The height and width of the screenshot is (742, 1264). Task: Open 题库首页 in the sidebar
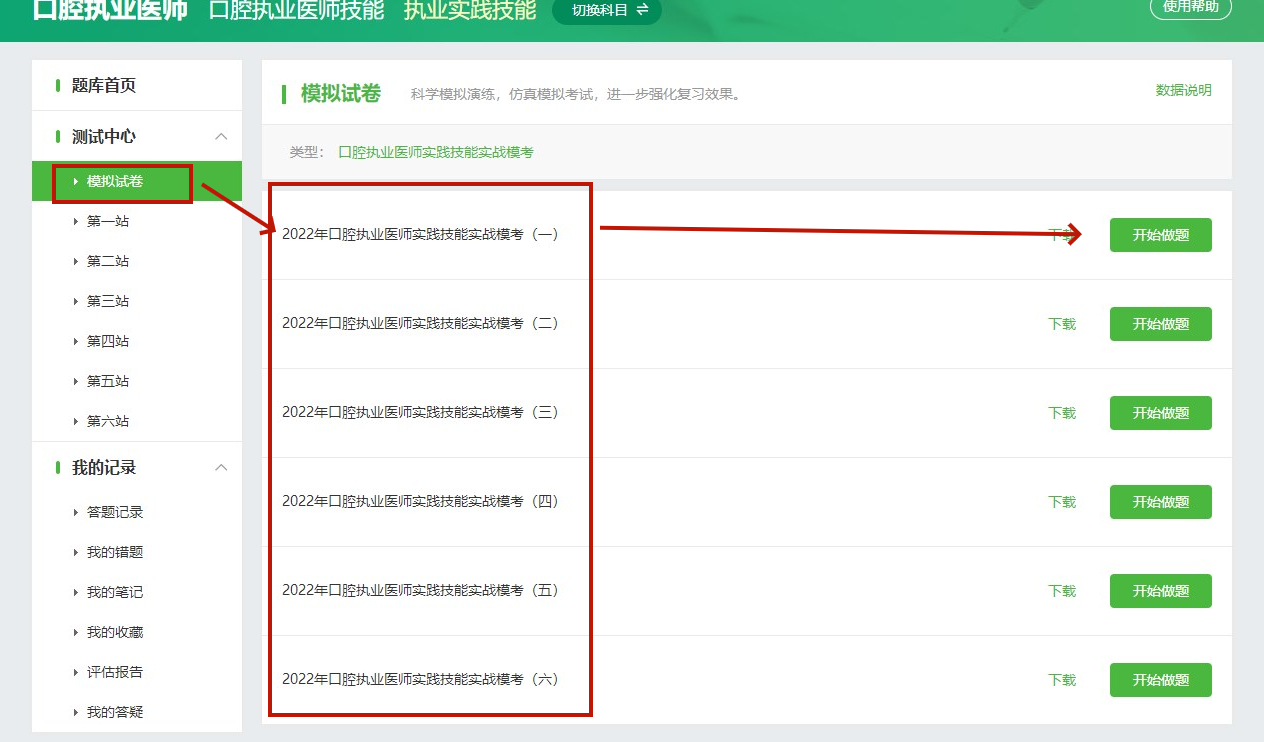coord(103,86)
